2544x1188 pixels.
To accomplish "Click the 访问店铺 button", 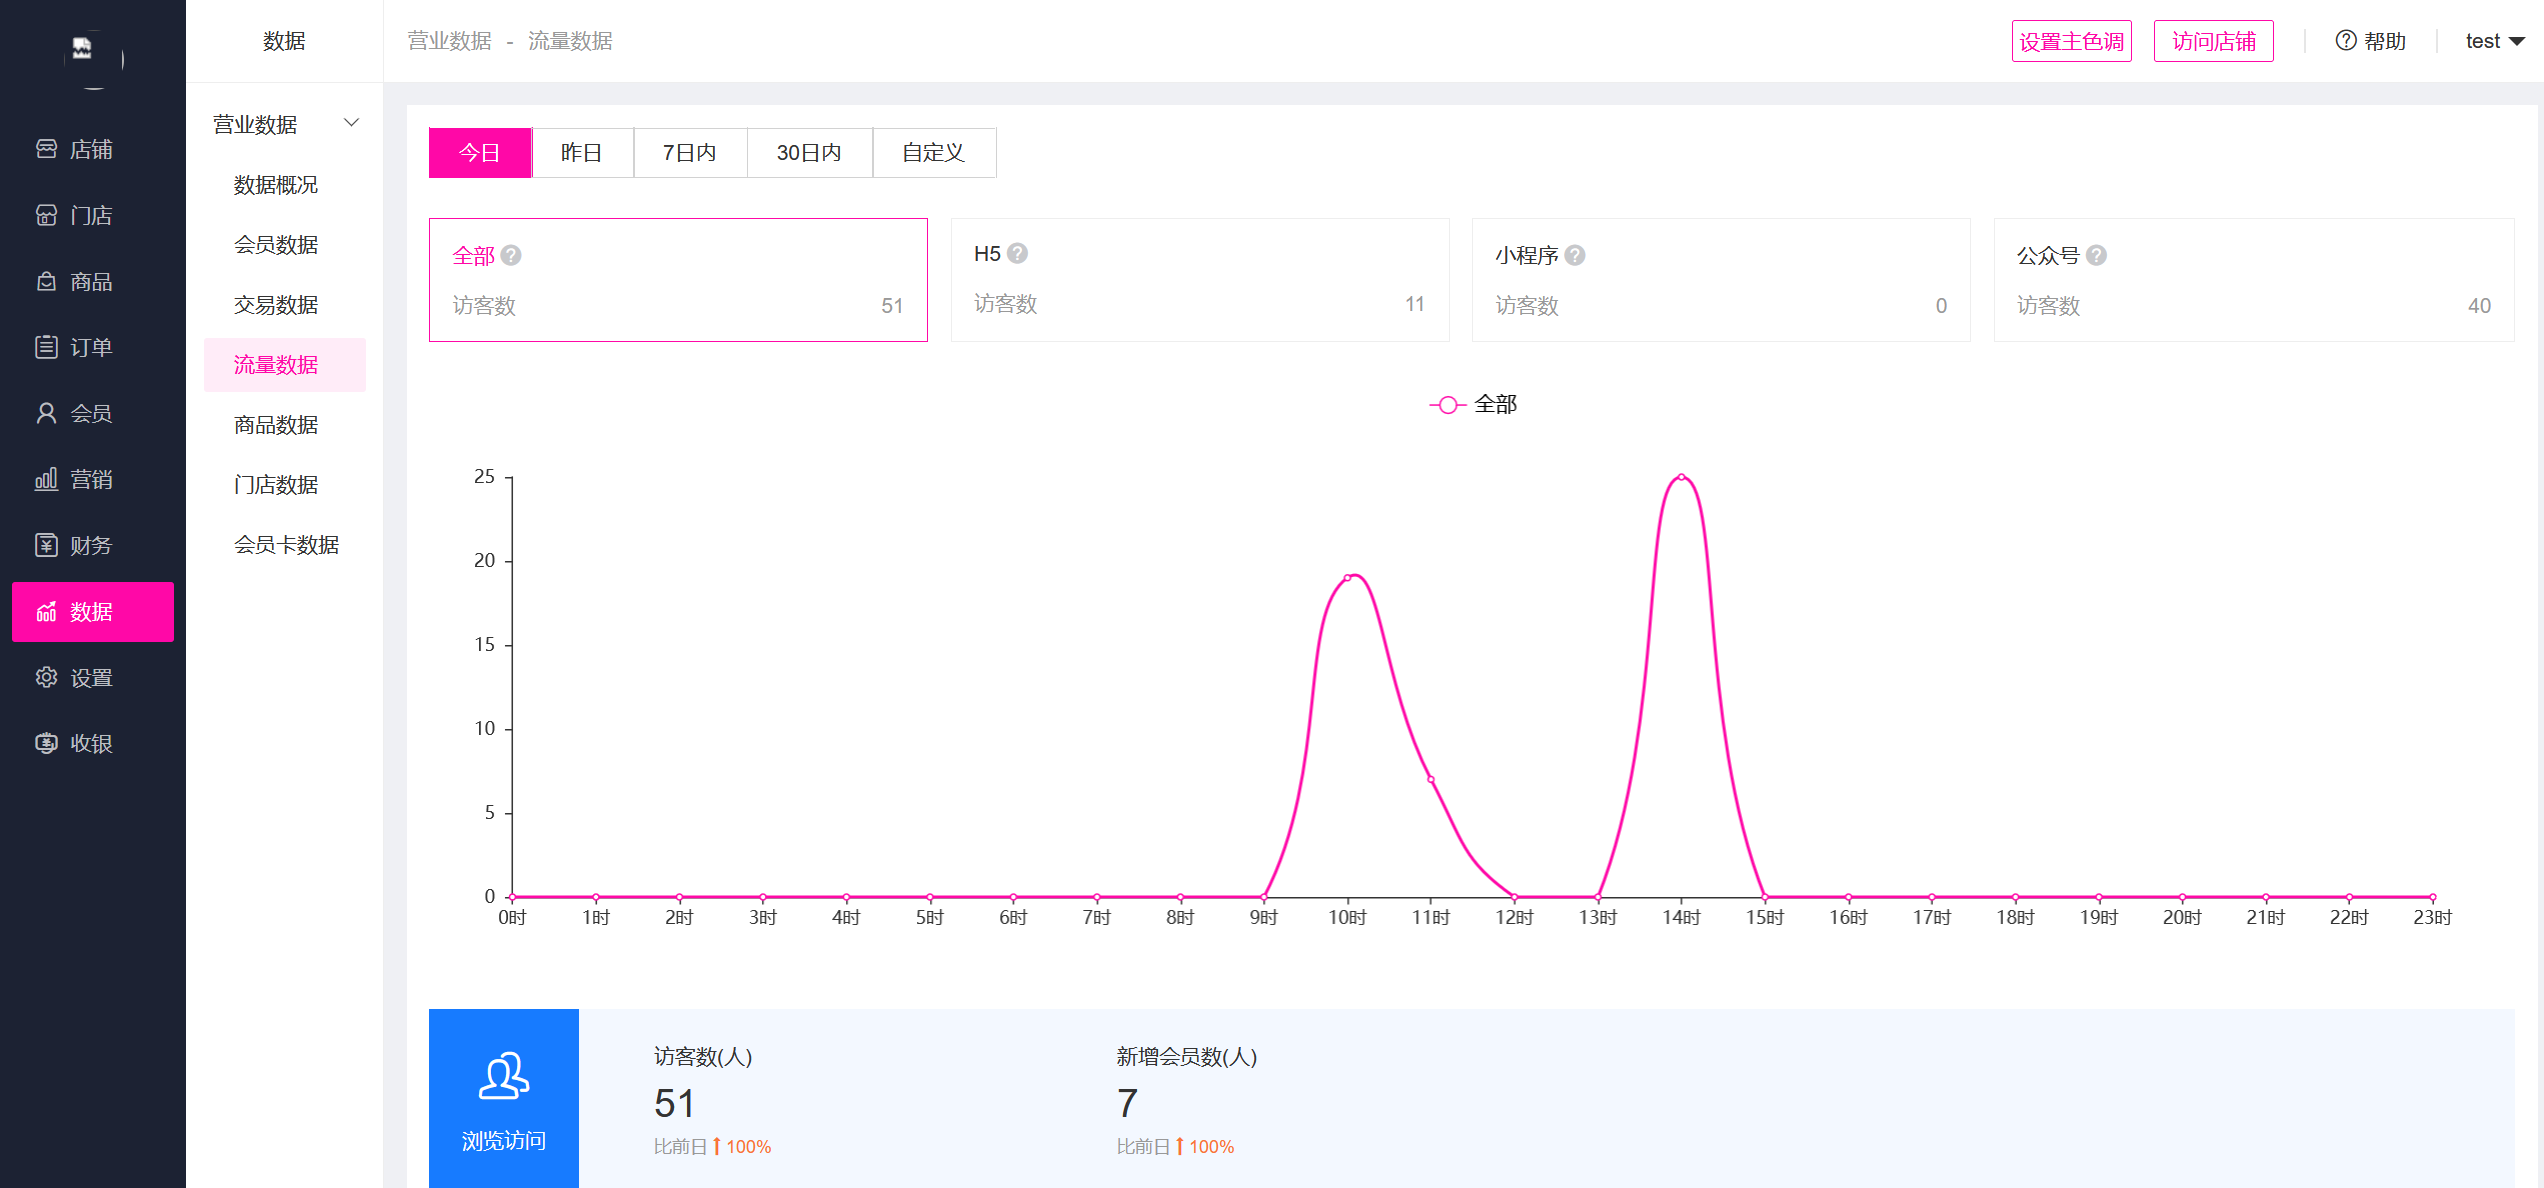I will [2213, 41].
